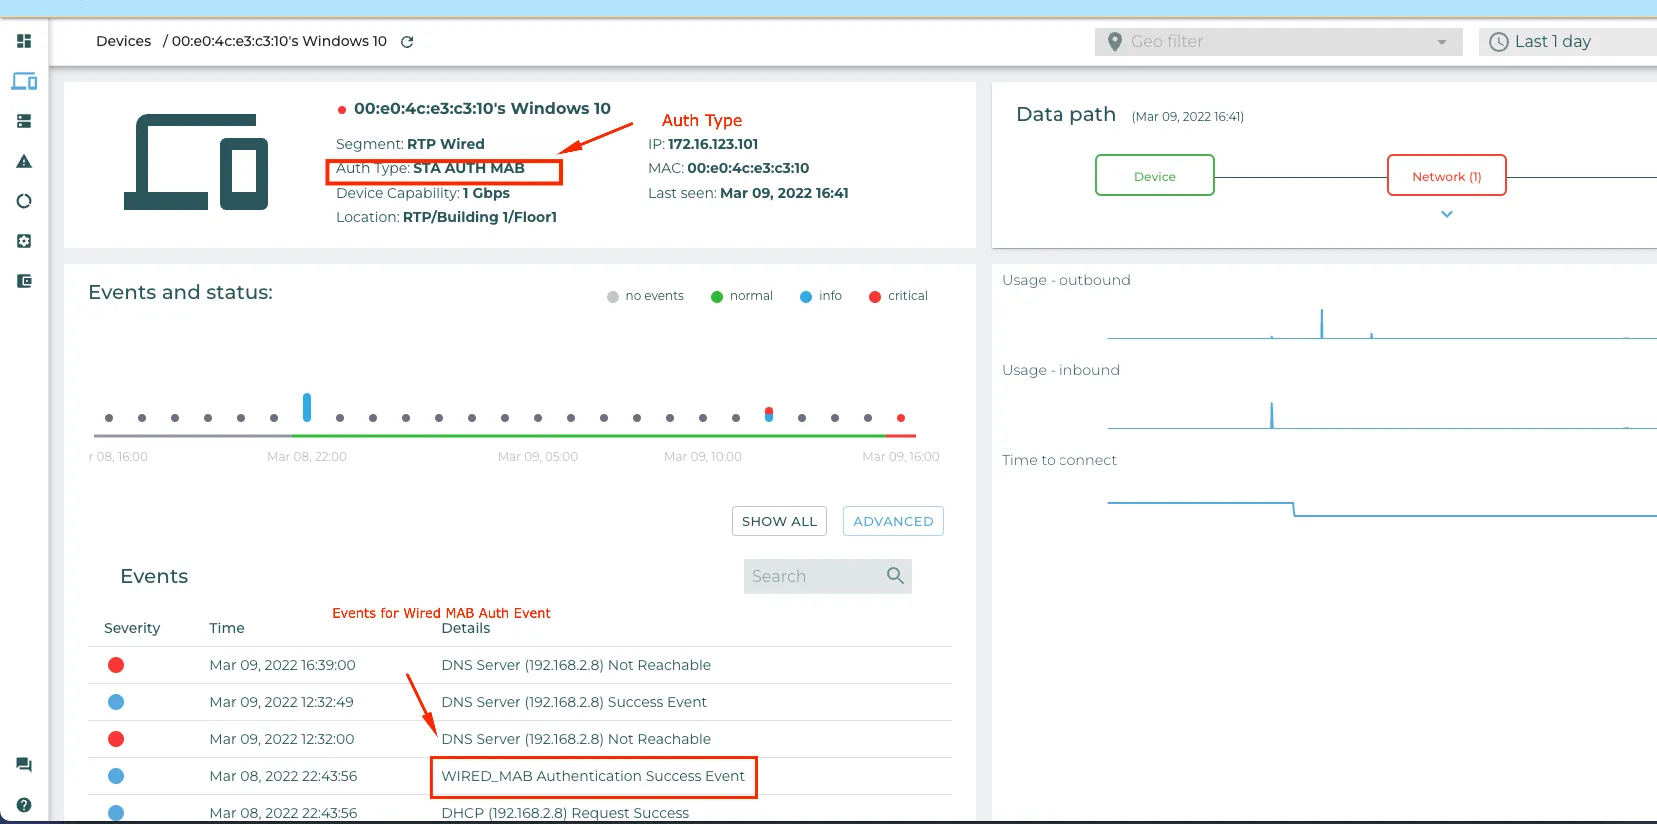The height and width of the screenshot is (824, 1657).
Task: Select the Devices icon in sidebar
Action: point(24,81)
